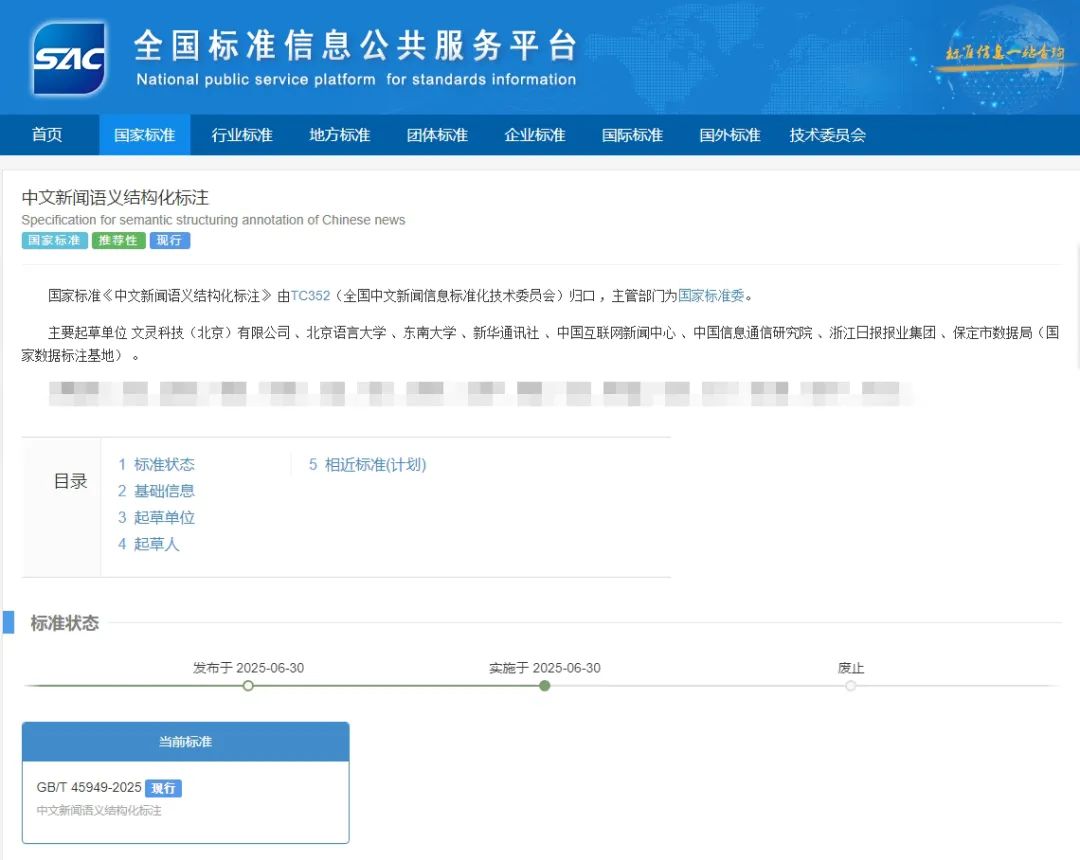Click the SAC logo icon
Viewport: 1080px width, 860px height.
click(x=69, y=58)
